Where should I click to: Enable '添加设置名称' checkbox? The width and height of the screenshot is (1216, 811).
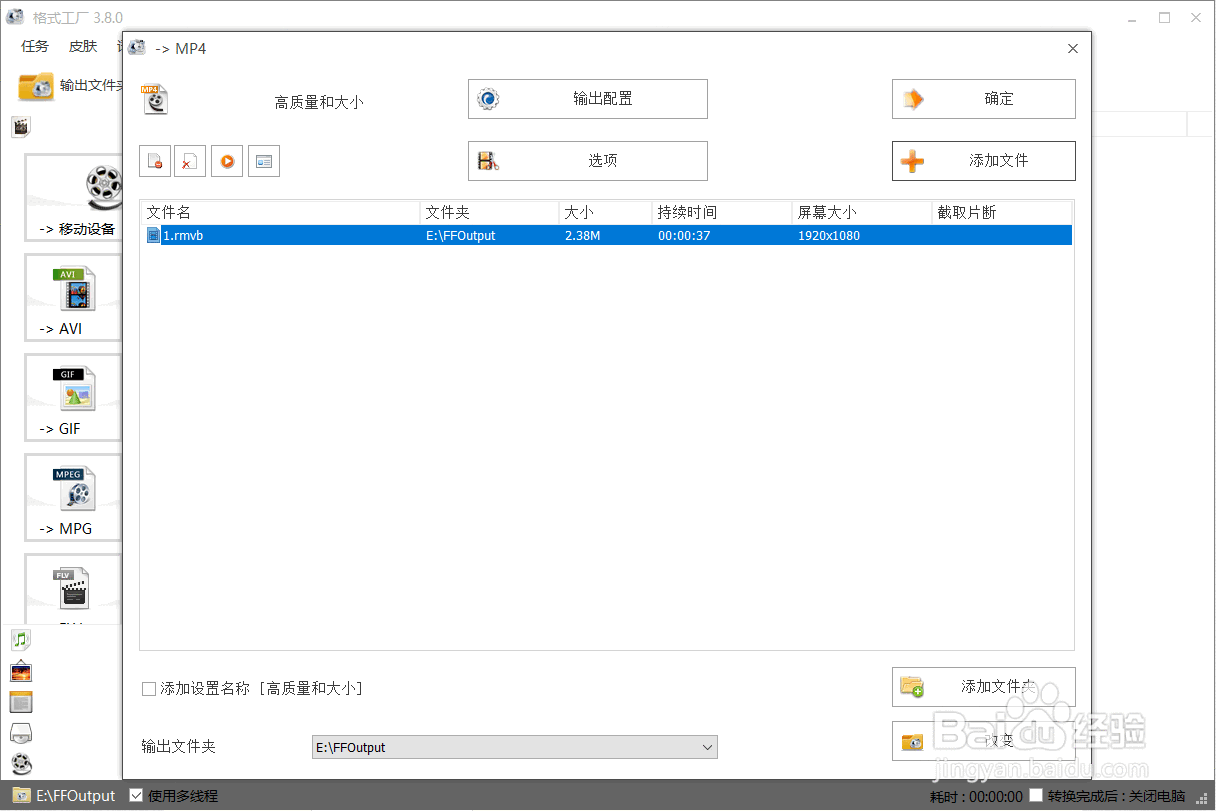[148, 688]
